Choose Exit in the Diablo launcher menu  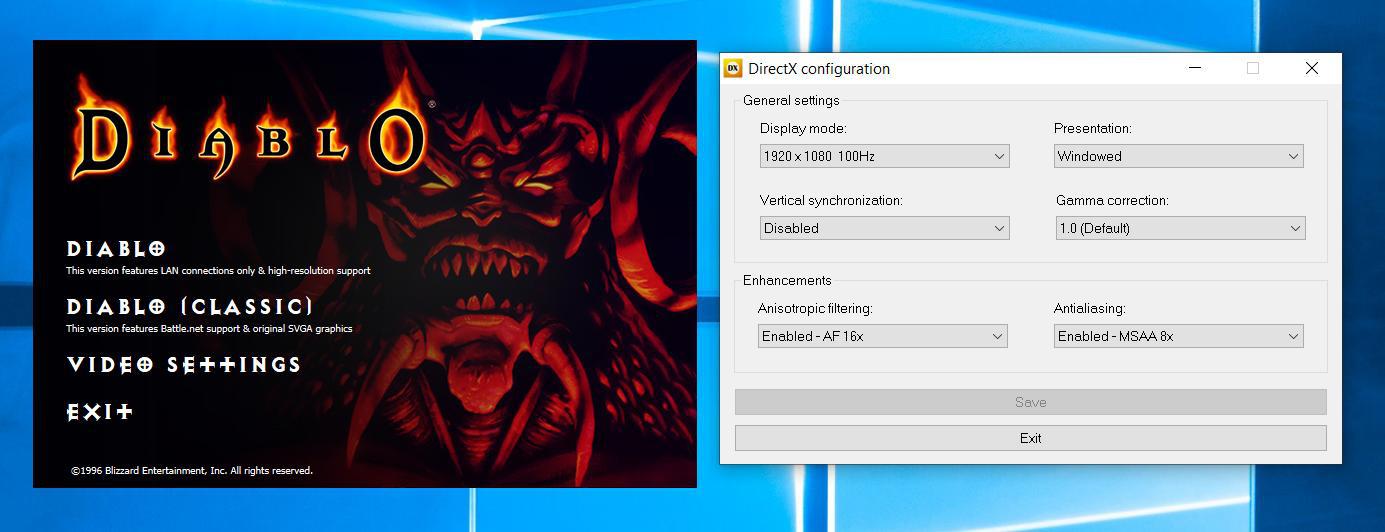pos(99,411)
